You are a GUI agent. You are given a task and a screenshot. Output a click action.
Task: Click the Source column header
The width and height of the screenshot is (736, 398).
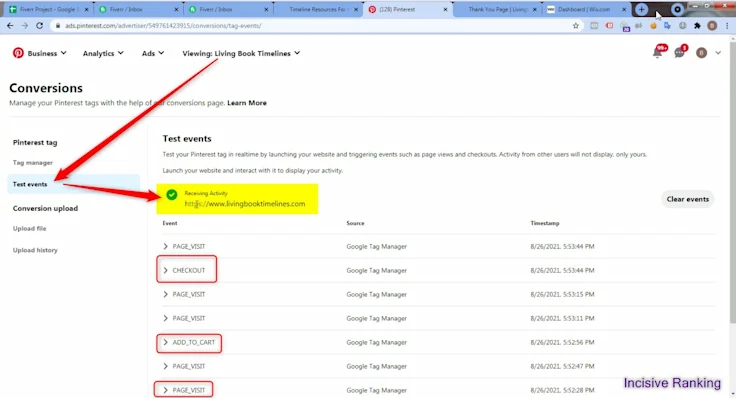click(x=355, y=223)
